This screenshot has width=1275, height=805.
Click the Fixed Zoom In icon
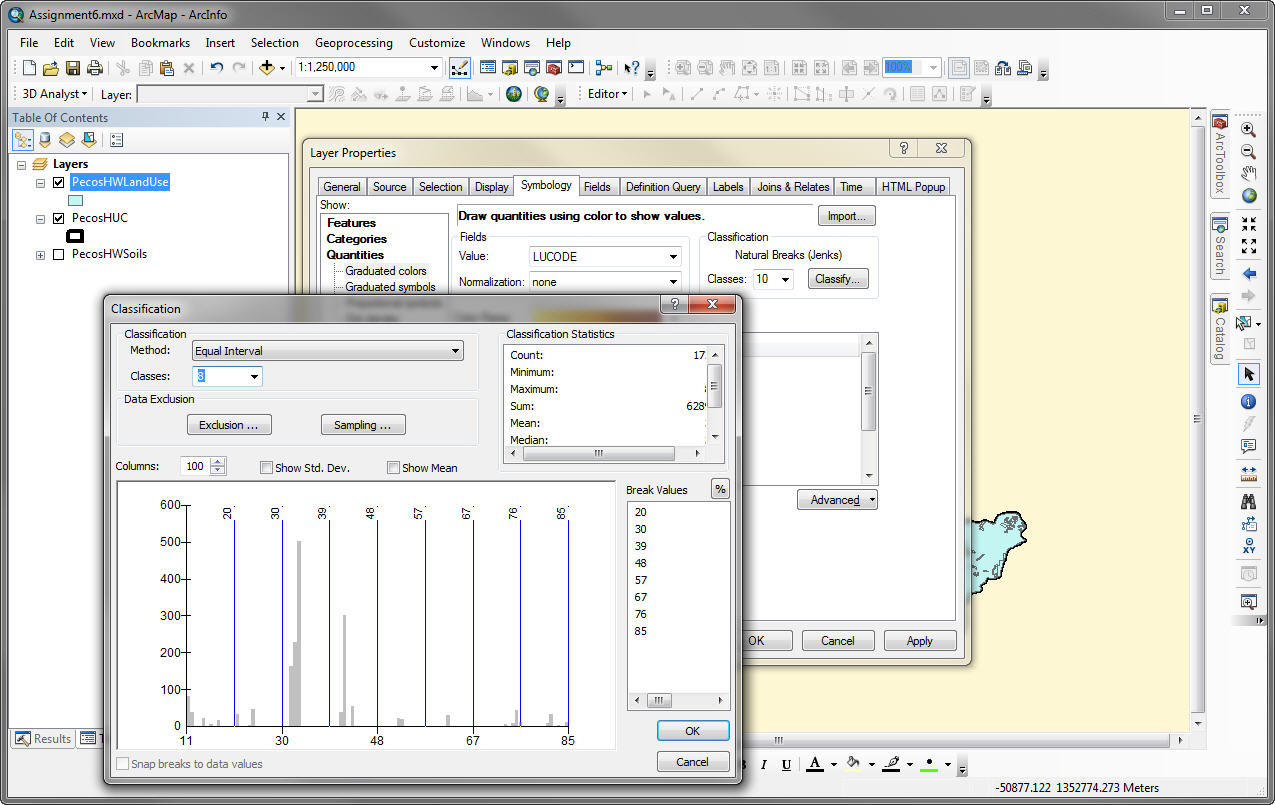coord(1248,223)
